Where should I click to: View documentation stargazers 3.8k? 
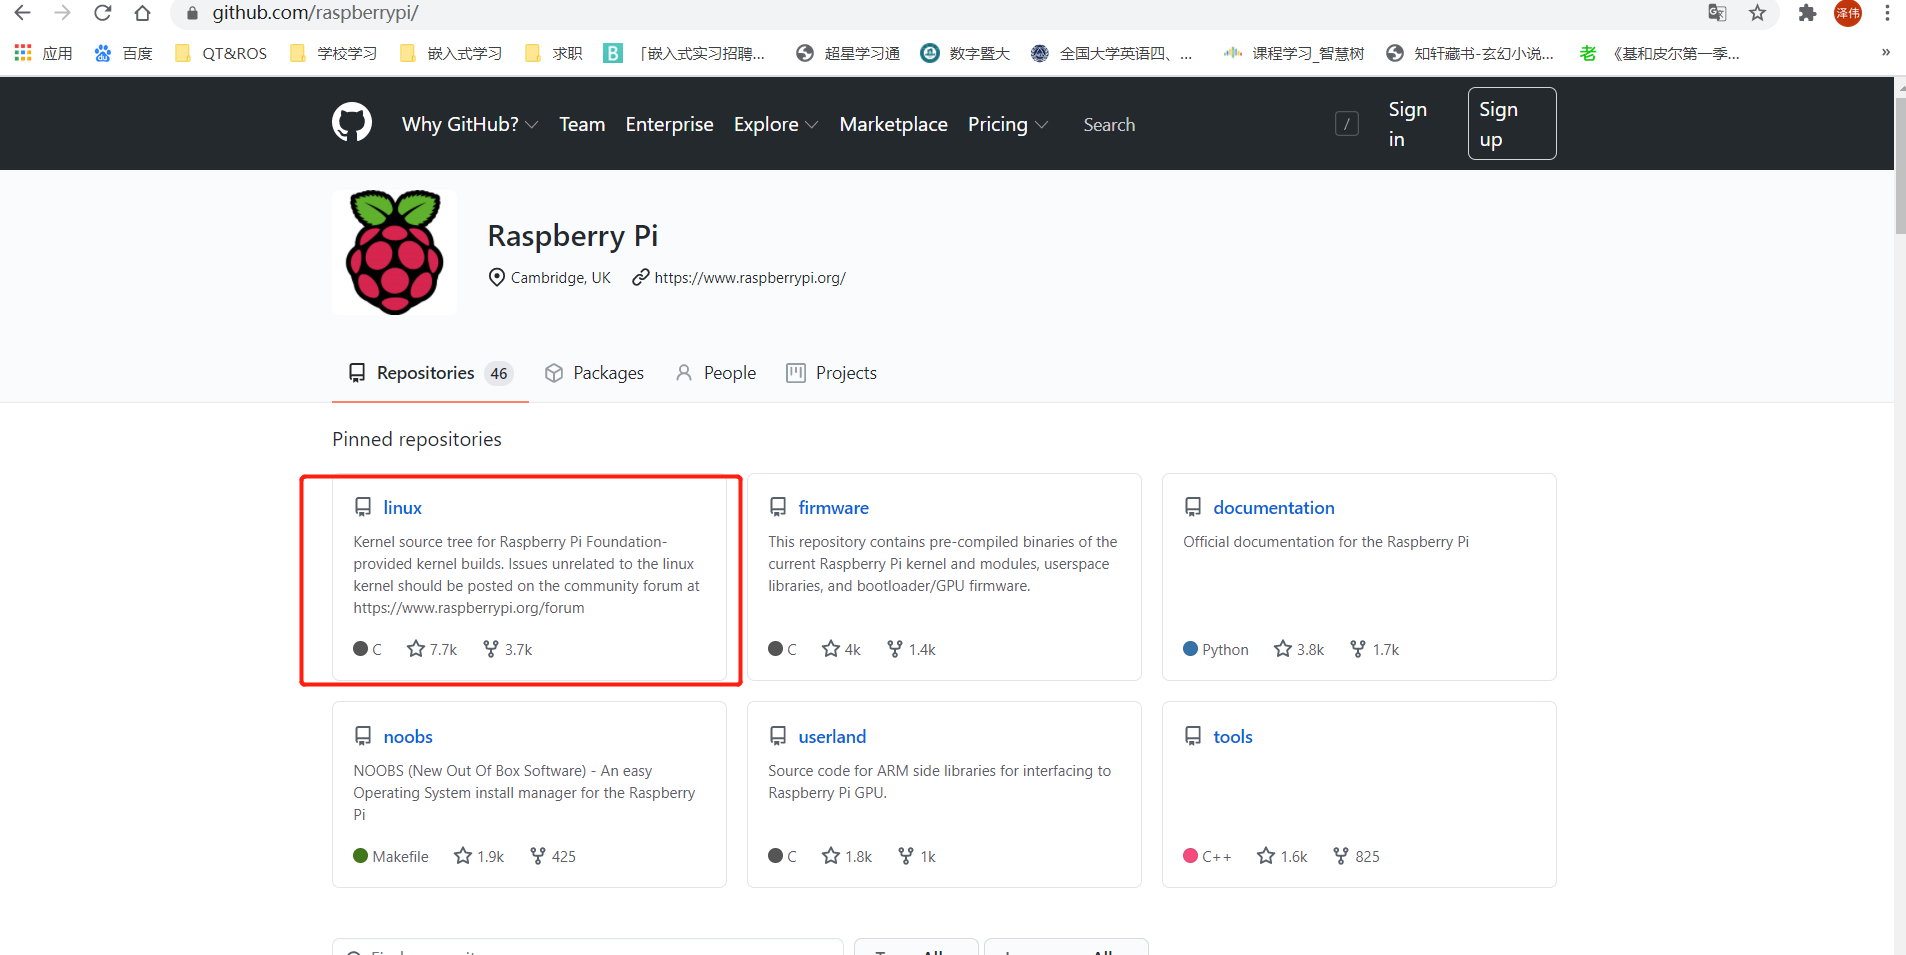click(x=1299, y=649)
